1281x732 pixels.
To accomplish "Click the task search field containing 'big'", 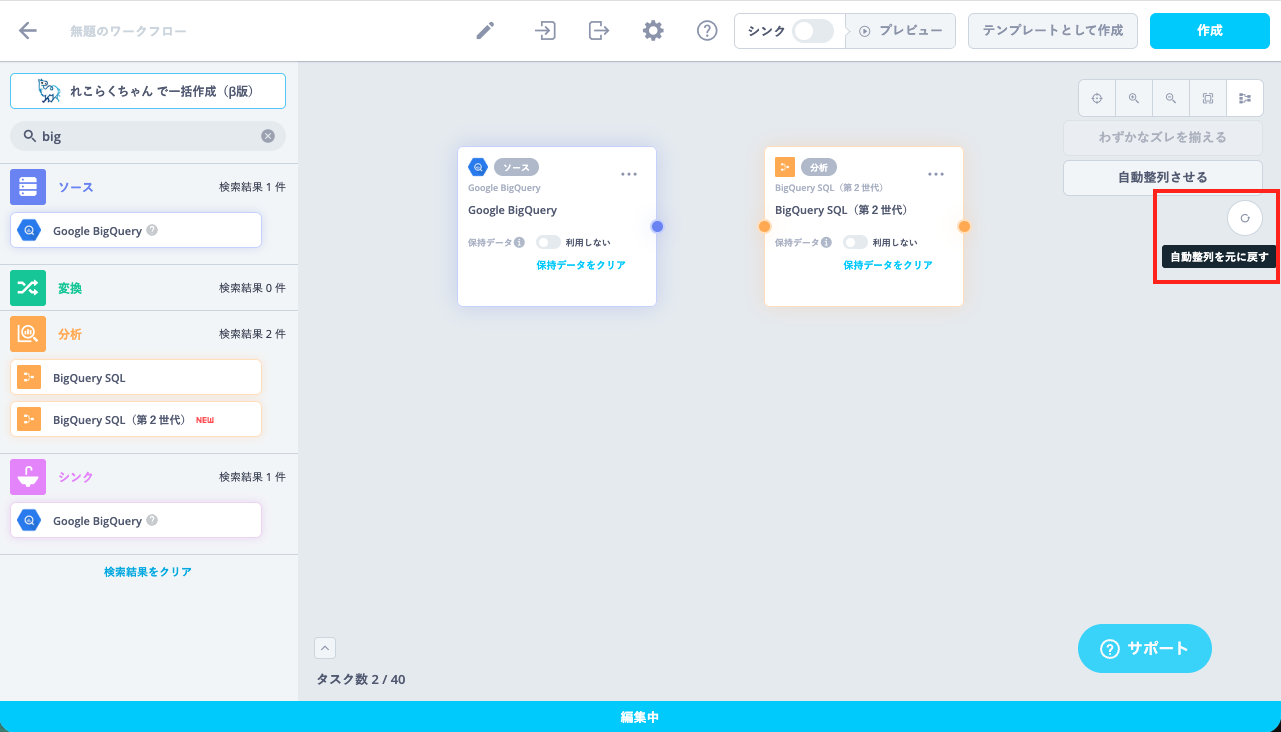I will pos(148,136).
